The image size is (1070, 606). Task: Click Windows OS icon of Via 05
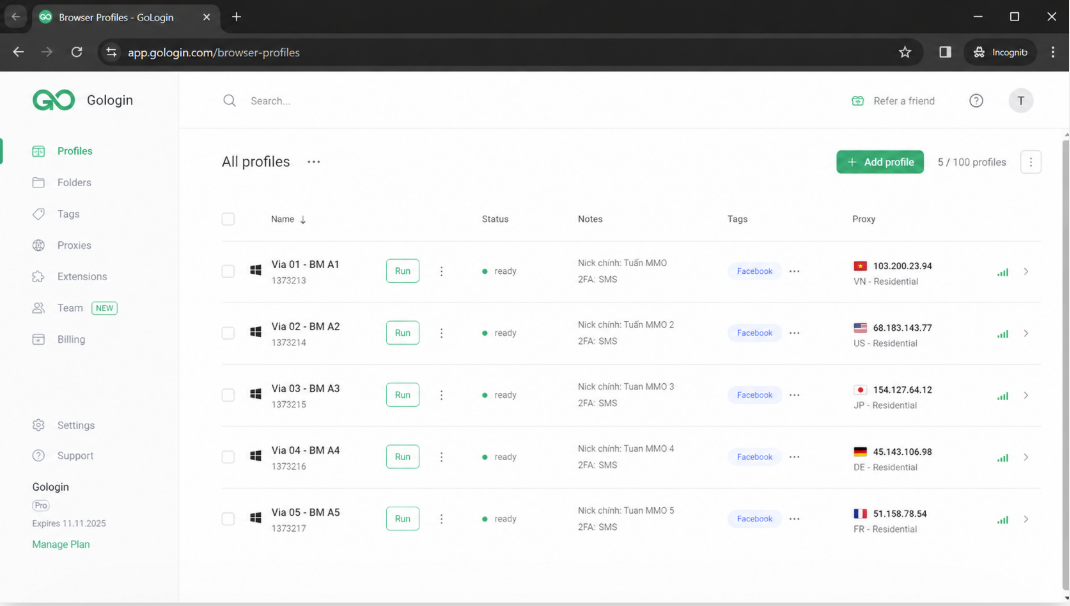[x=255, y=518]
